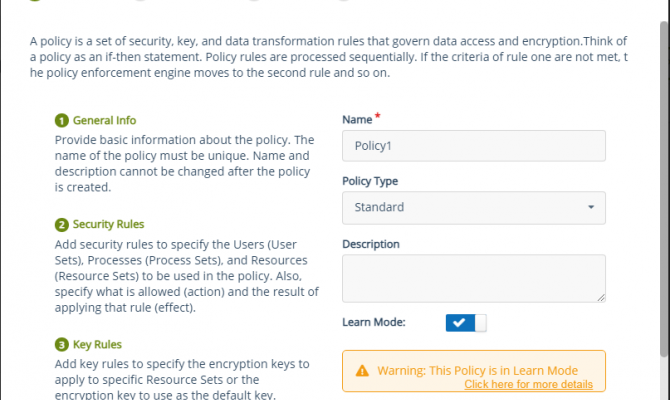Viewport: 670px width, 400px height.
Task: Disable the Learn Mode toggle switch
Action: tap(466, 322)
